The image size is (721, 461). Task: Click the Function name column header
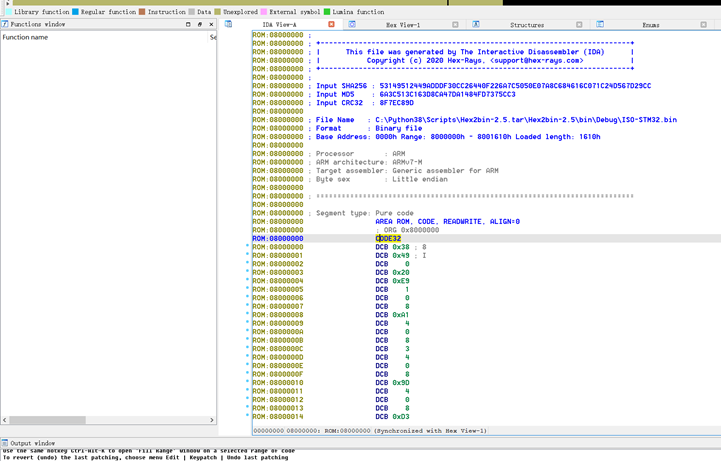coord(26,37)
